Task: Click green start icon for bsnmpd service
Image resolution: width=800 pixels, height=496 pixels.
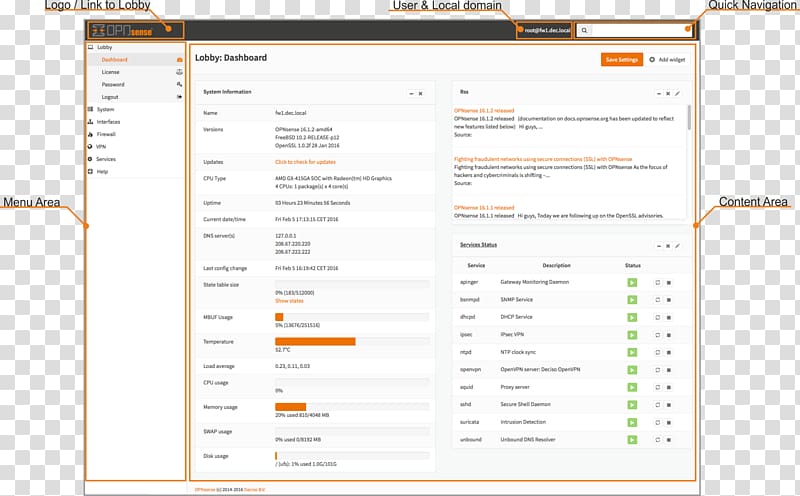Action: click(632, 300)
